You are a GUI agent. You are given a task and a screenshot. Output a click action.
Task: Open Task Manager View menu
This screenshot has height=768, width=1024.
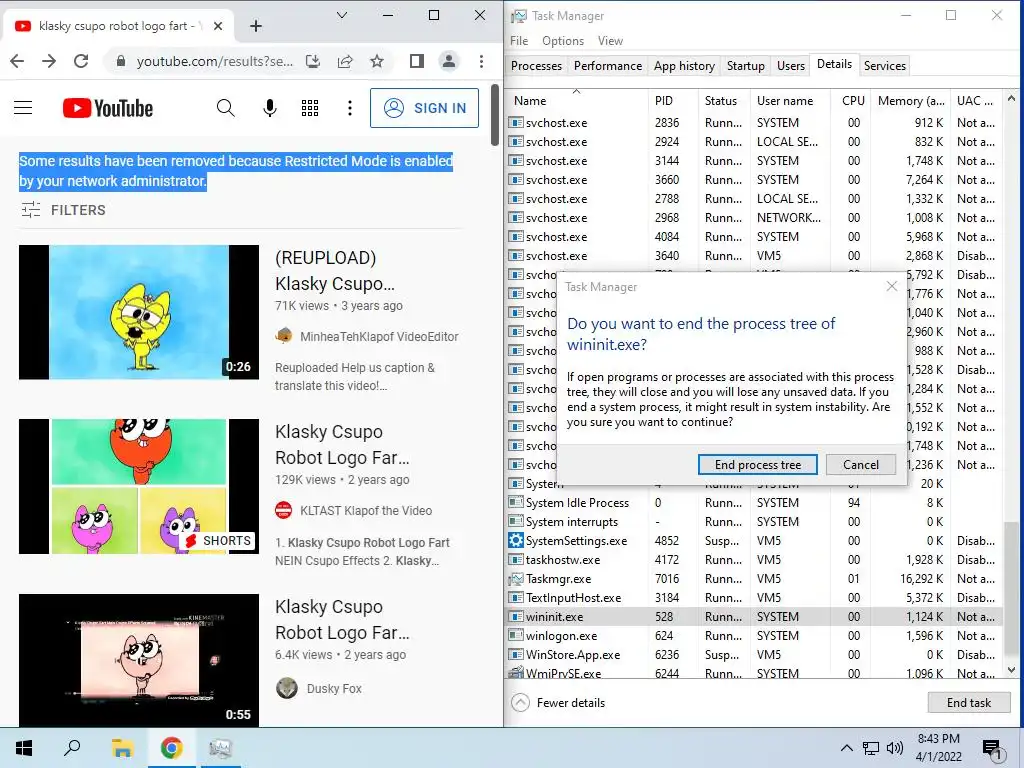click(x=610, y=40)
